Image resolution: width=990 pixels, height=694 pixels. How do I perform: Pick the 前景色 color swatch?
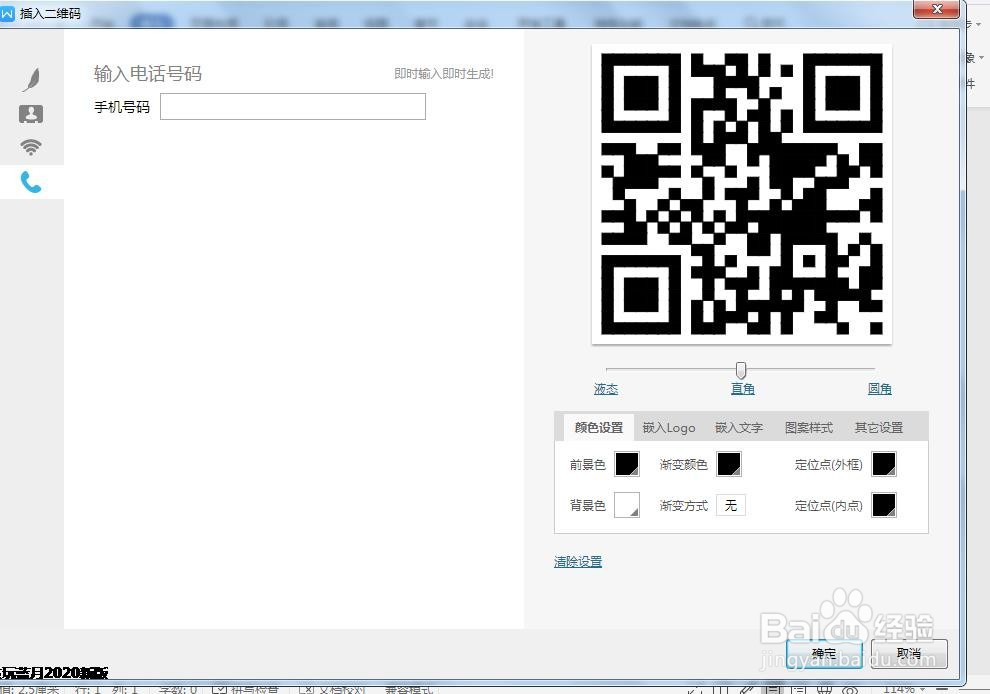tap(627, 464)
